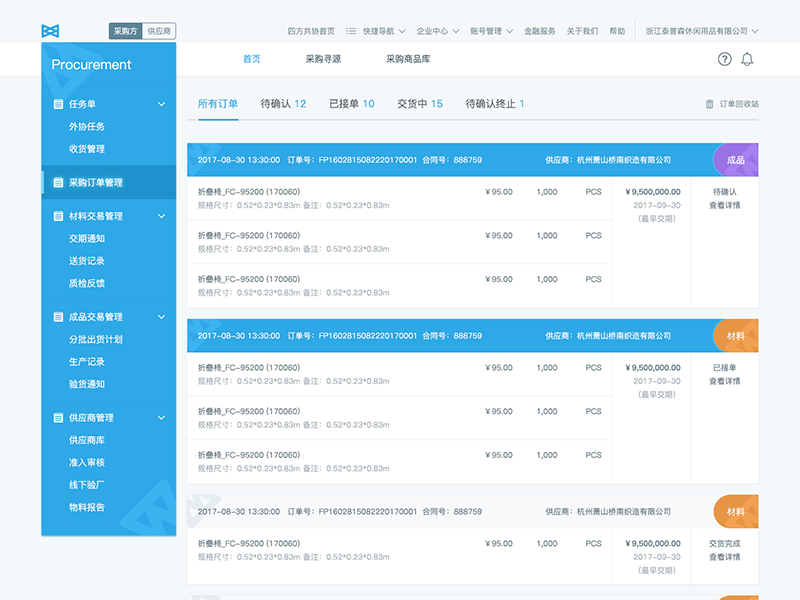Switch role to 供应商 toggle

click(x=159, y=31)
